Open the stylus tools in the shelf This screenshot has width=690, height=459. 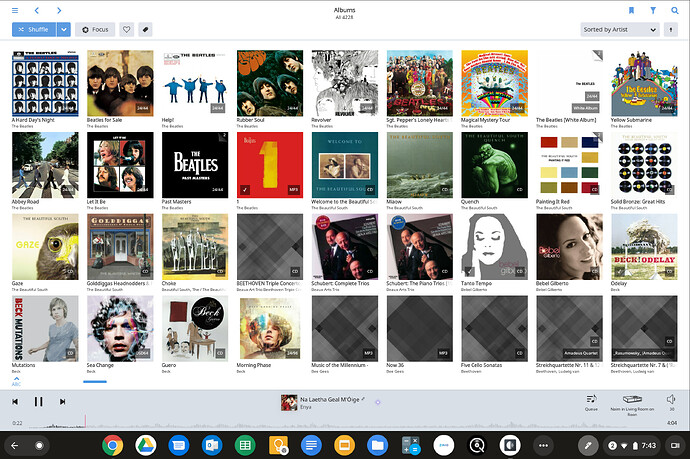[x=588, y=445]
